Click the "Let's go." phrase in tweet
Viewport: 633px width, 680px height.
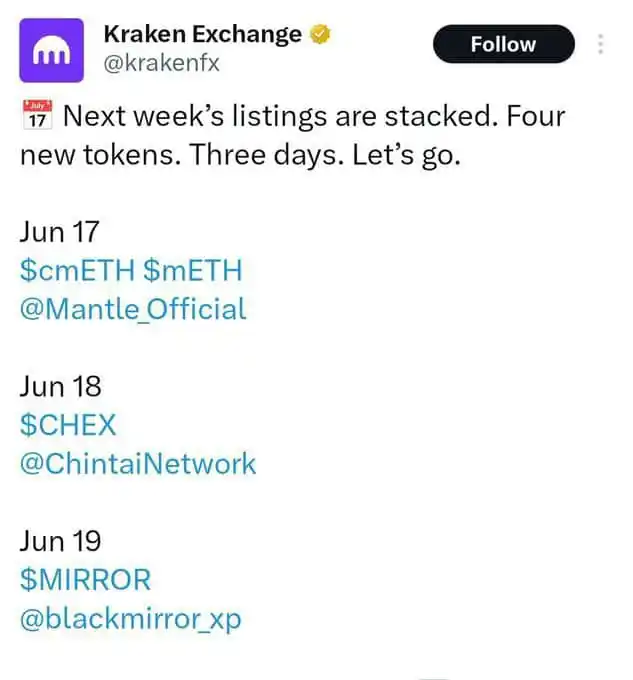coord(406,155)
